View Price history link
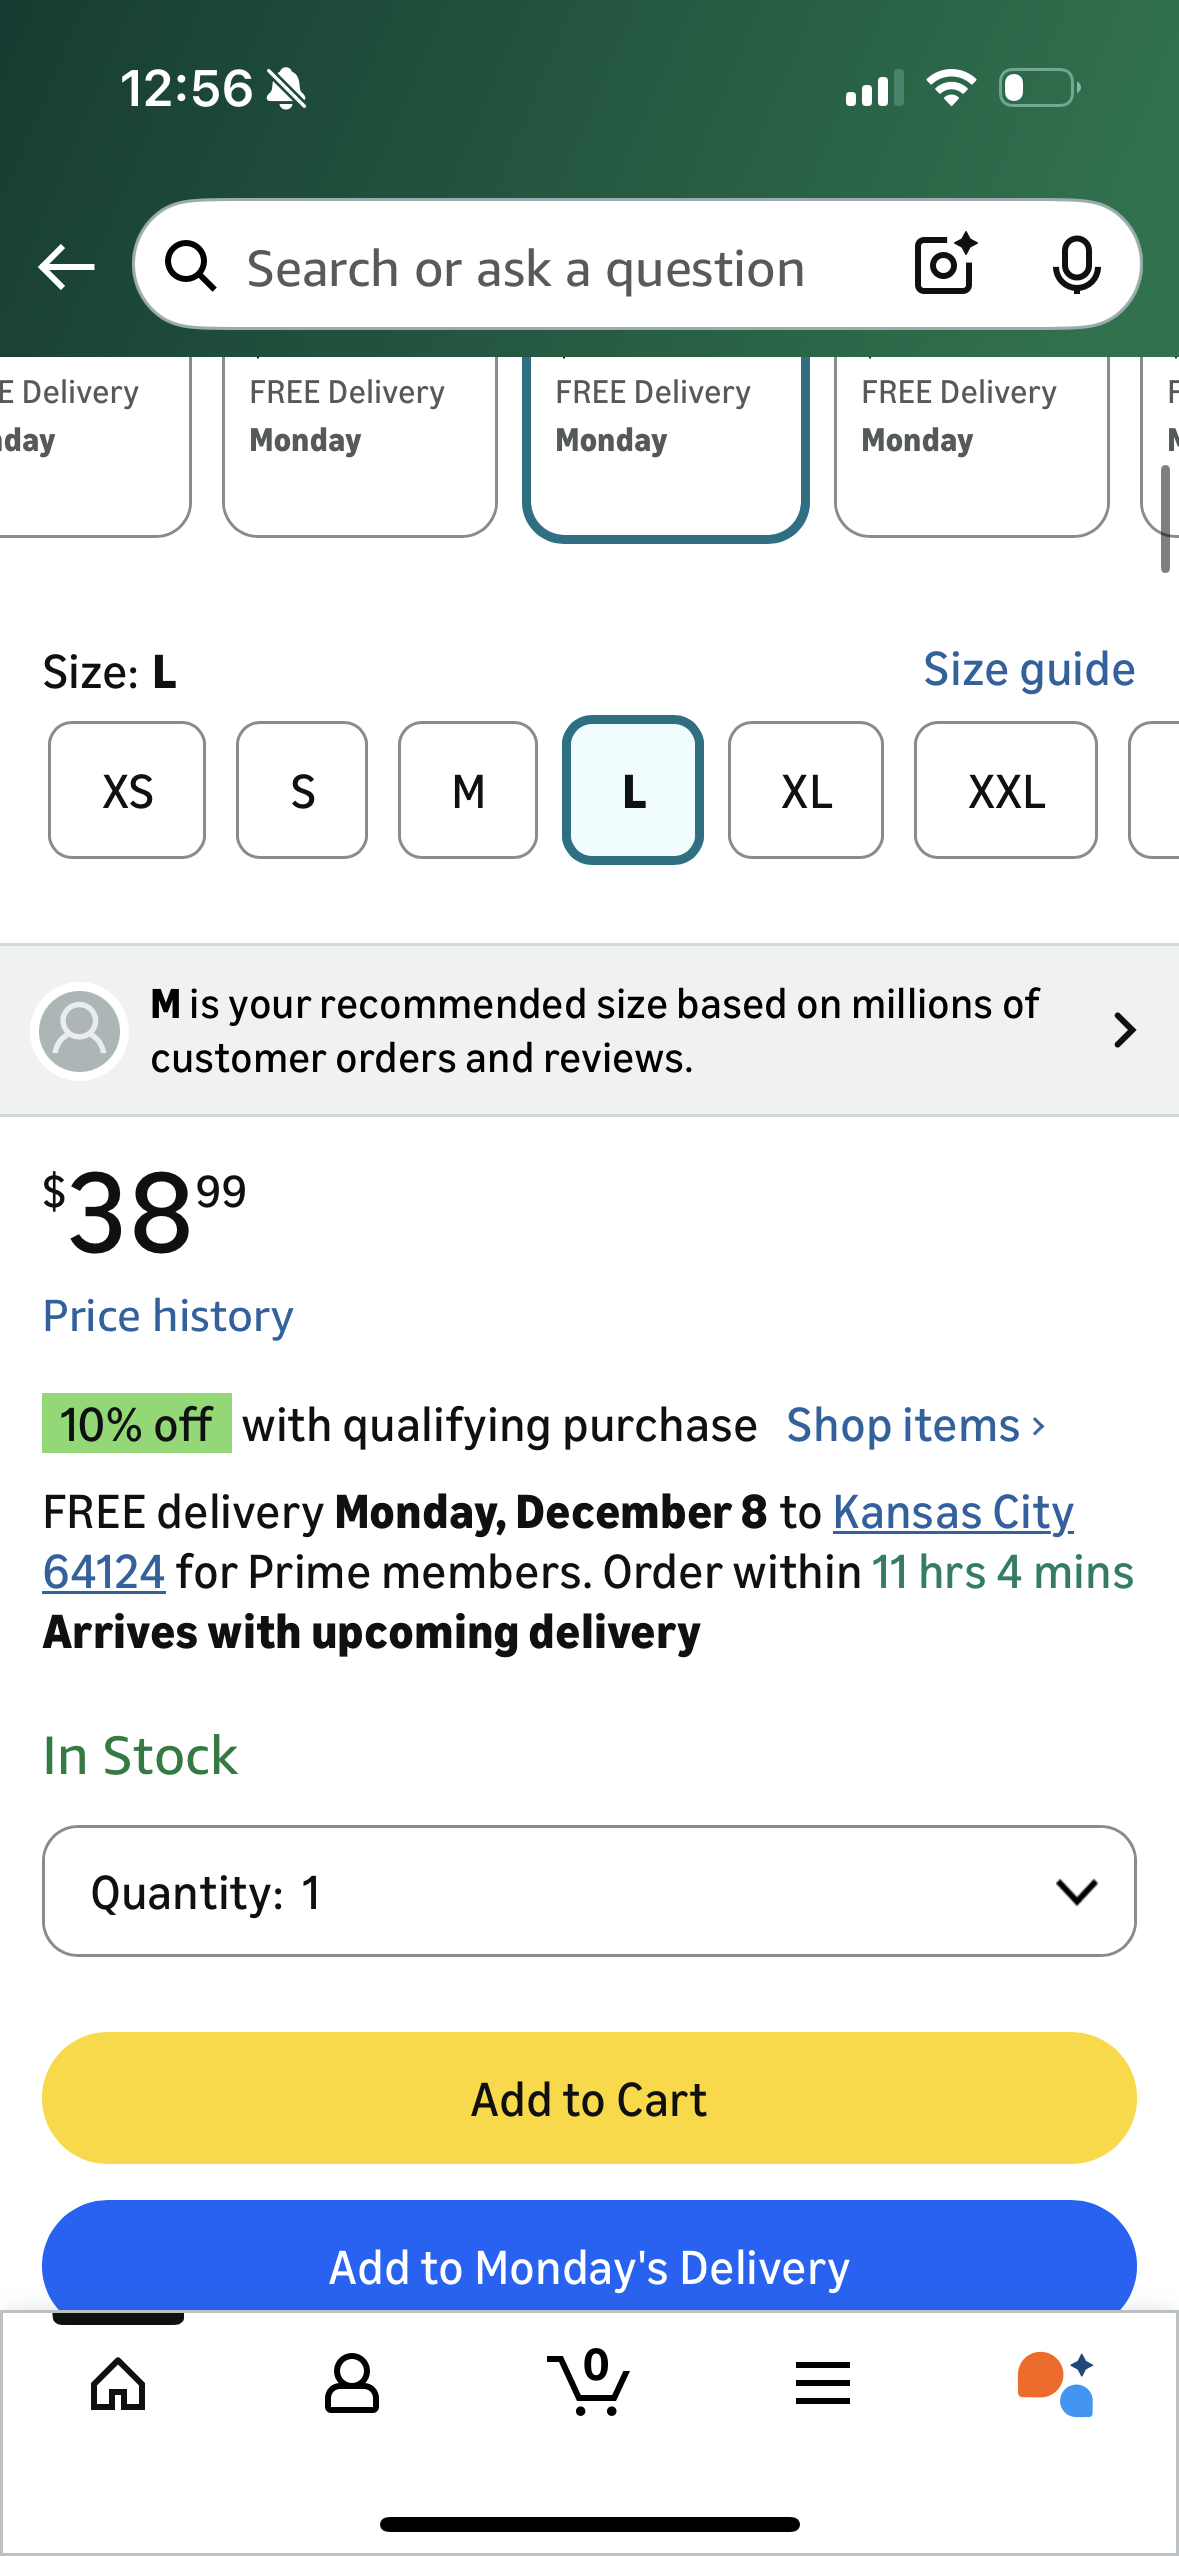Screen dimensions: 1179x2556 [x=168, y=1316]
